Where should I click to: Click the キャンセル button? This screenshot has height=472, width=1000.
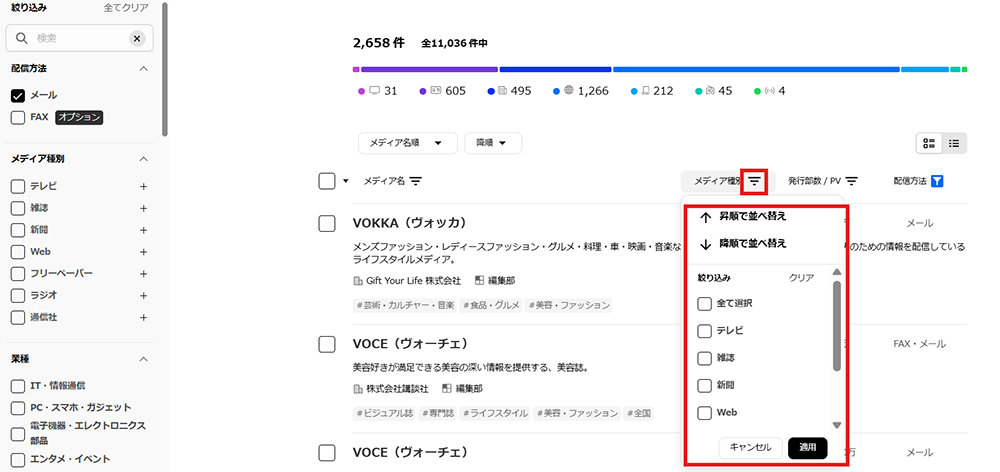[x=749, y=448]
